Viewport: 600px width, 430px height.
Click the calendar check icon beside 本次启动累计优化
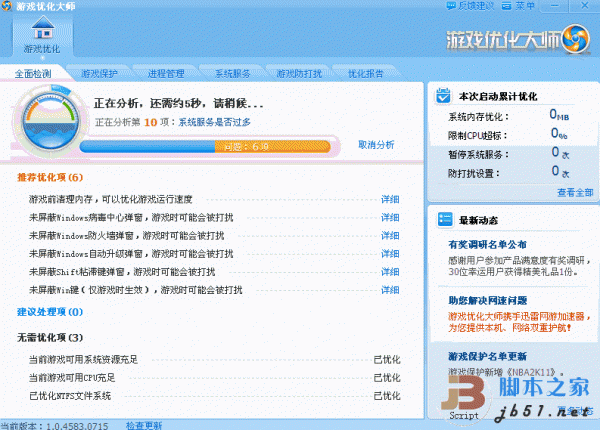tap(443, 96)
